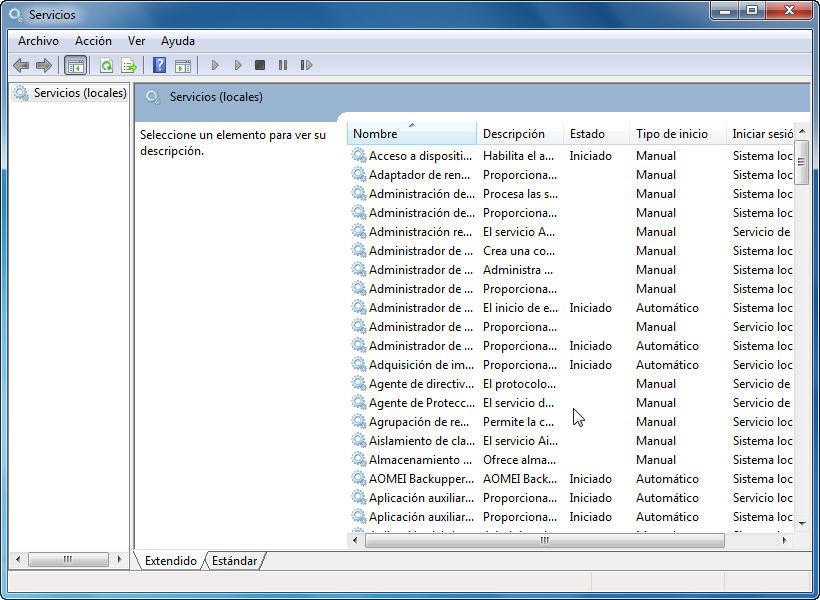
Task: Toggle the Show/Hide console tree toolbar icon
Action: tap(75, 65)
